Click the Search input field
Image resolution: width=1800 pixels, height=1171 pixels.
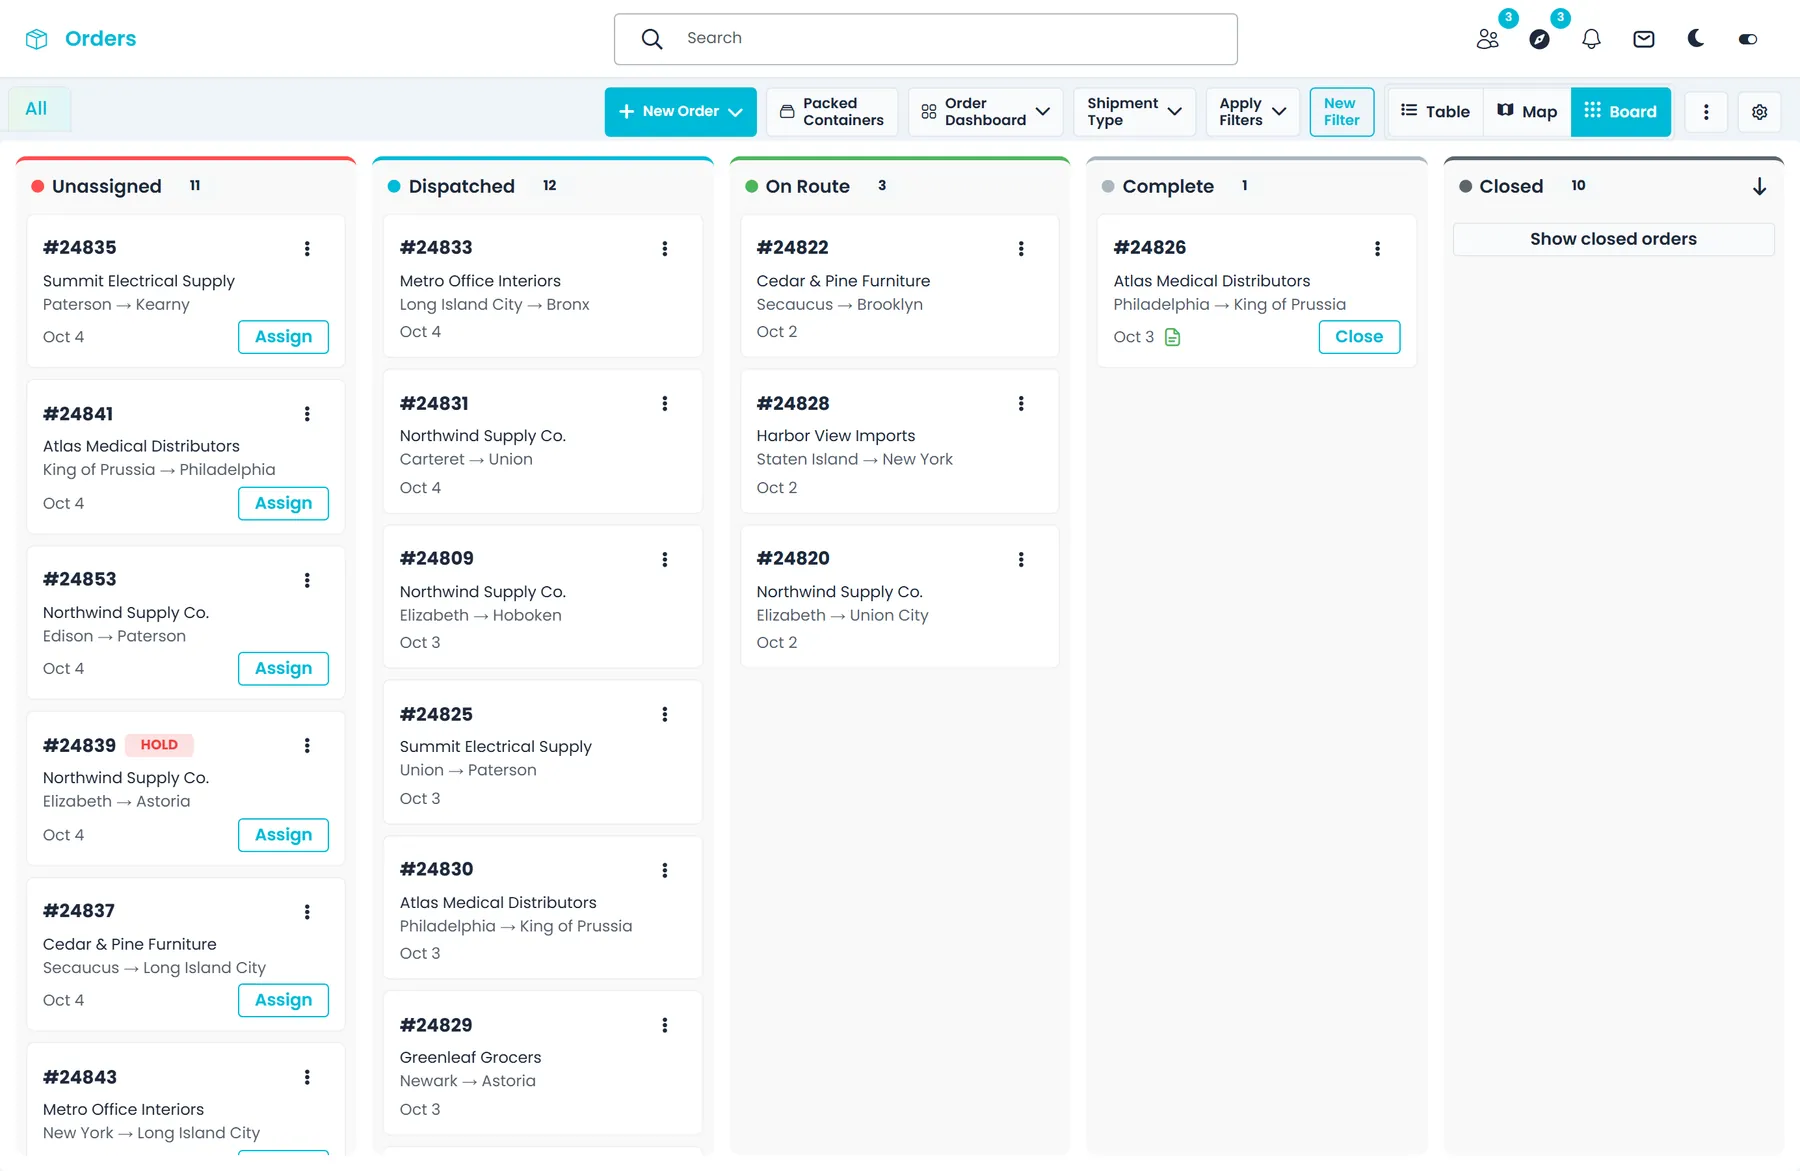(x=926, y=39)
